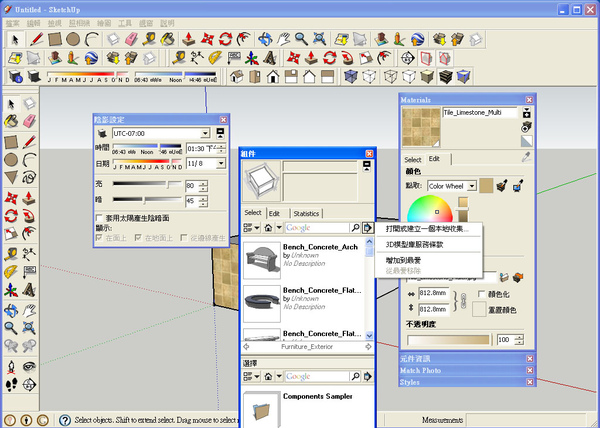Click the color wheel in Materials panel
The width and height of the screenshot is (600, 428).
(430, 208)
